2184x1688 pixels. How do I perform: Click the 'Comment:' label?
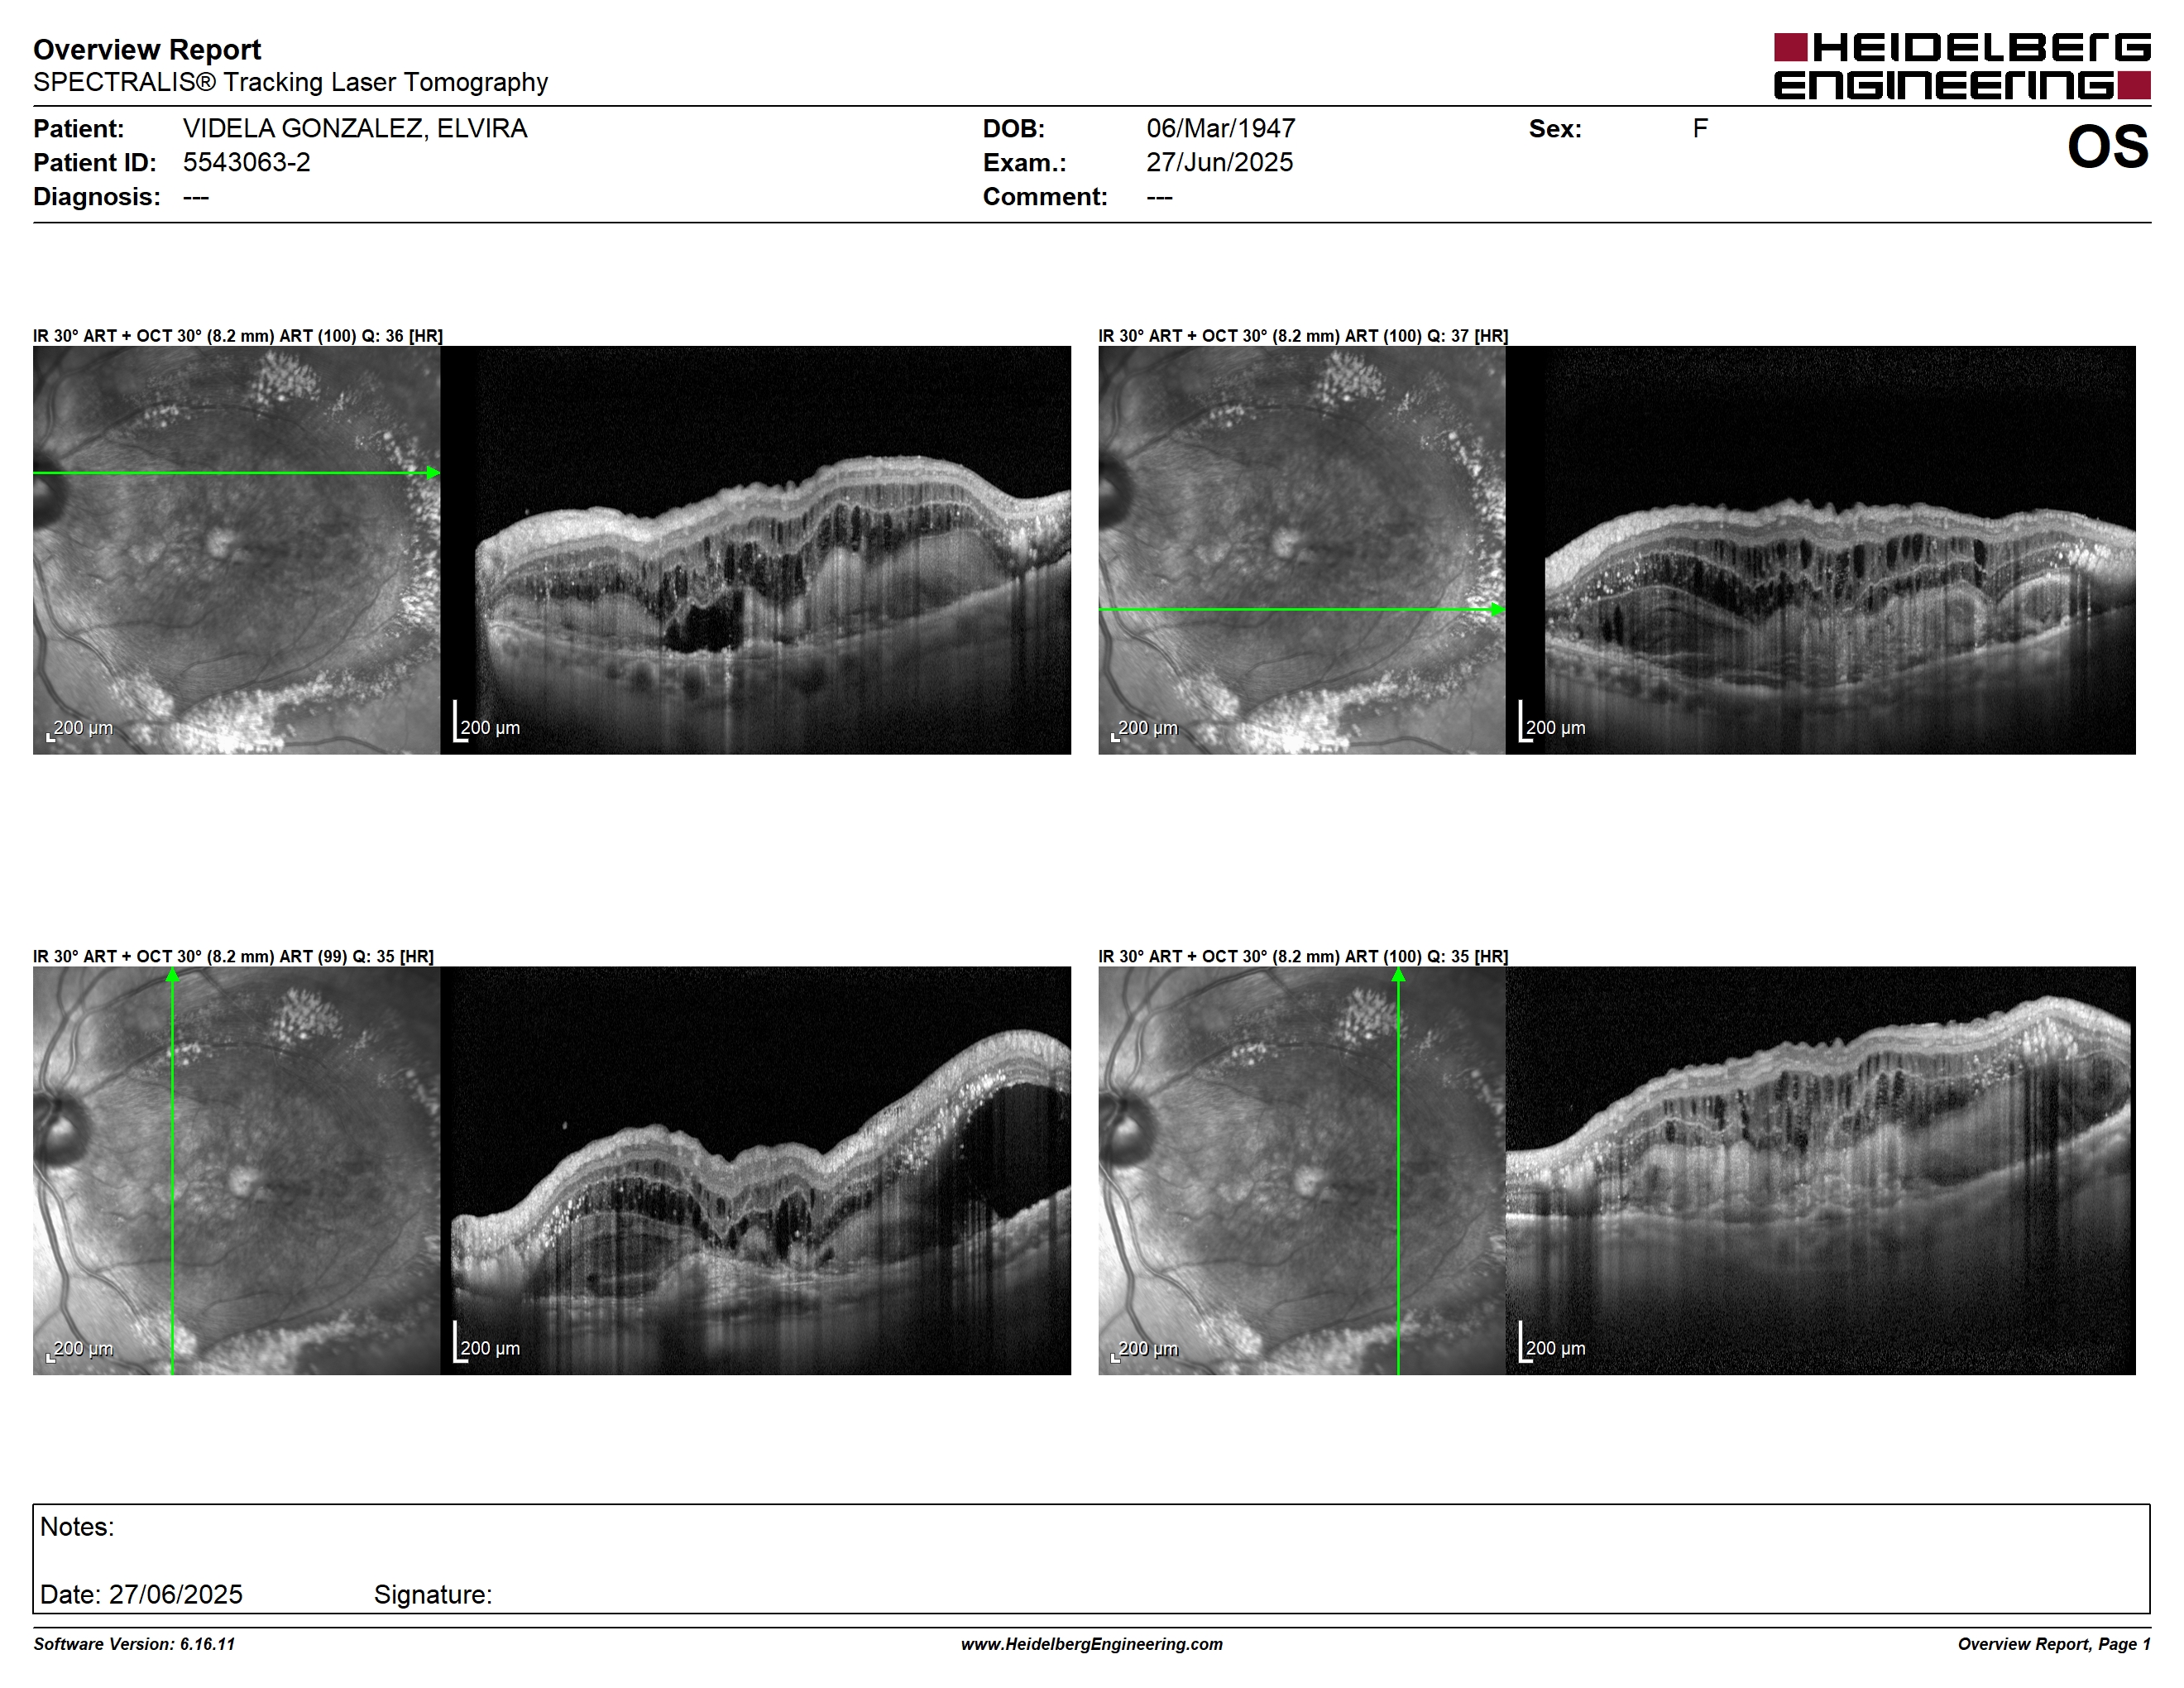[1045, 196]
